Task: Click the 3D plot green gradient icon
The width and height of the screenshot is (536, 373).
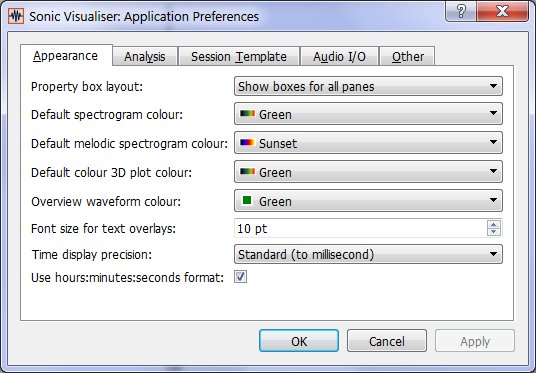Action: click(x=247, y=172)
